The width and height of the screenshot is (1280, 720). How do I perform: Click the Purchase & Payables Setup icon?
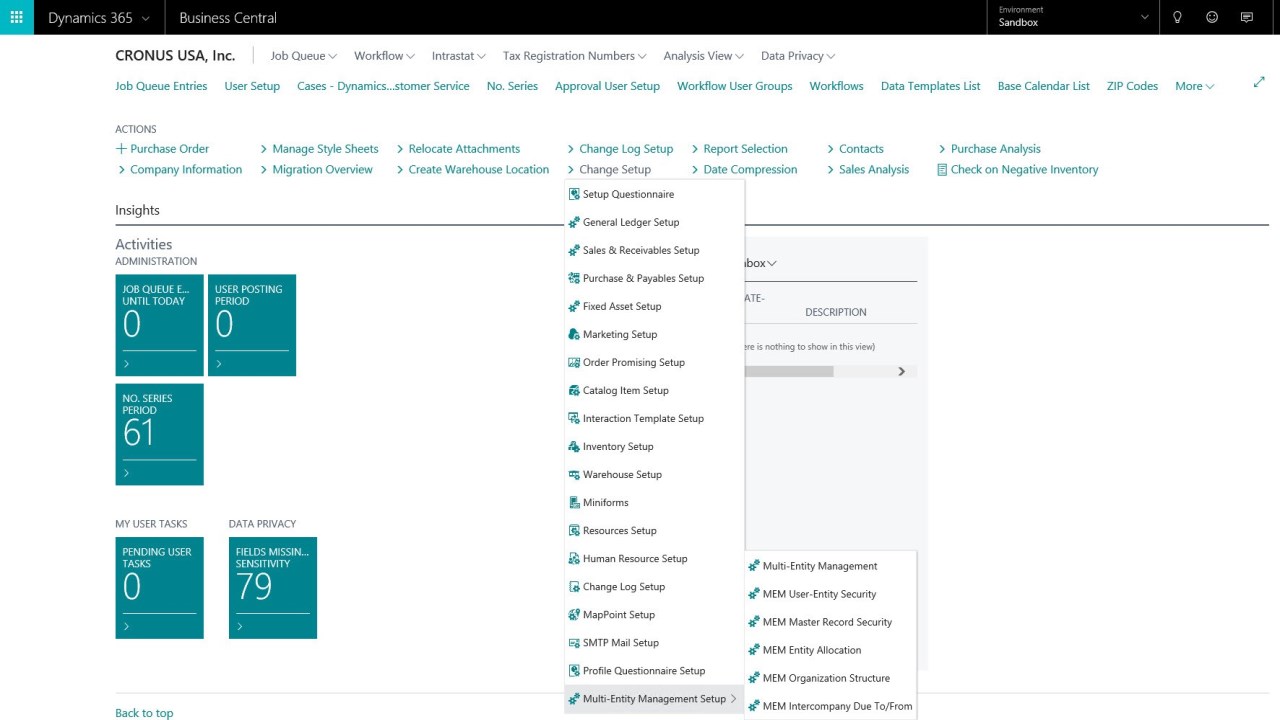[x=574, y=278]
